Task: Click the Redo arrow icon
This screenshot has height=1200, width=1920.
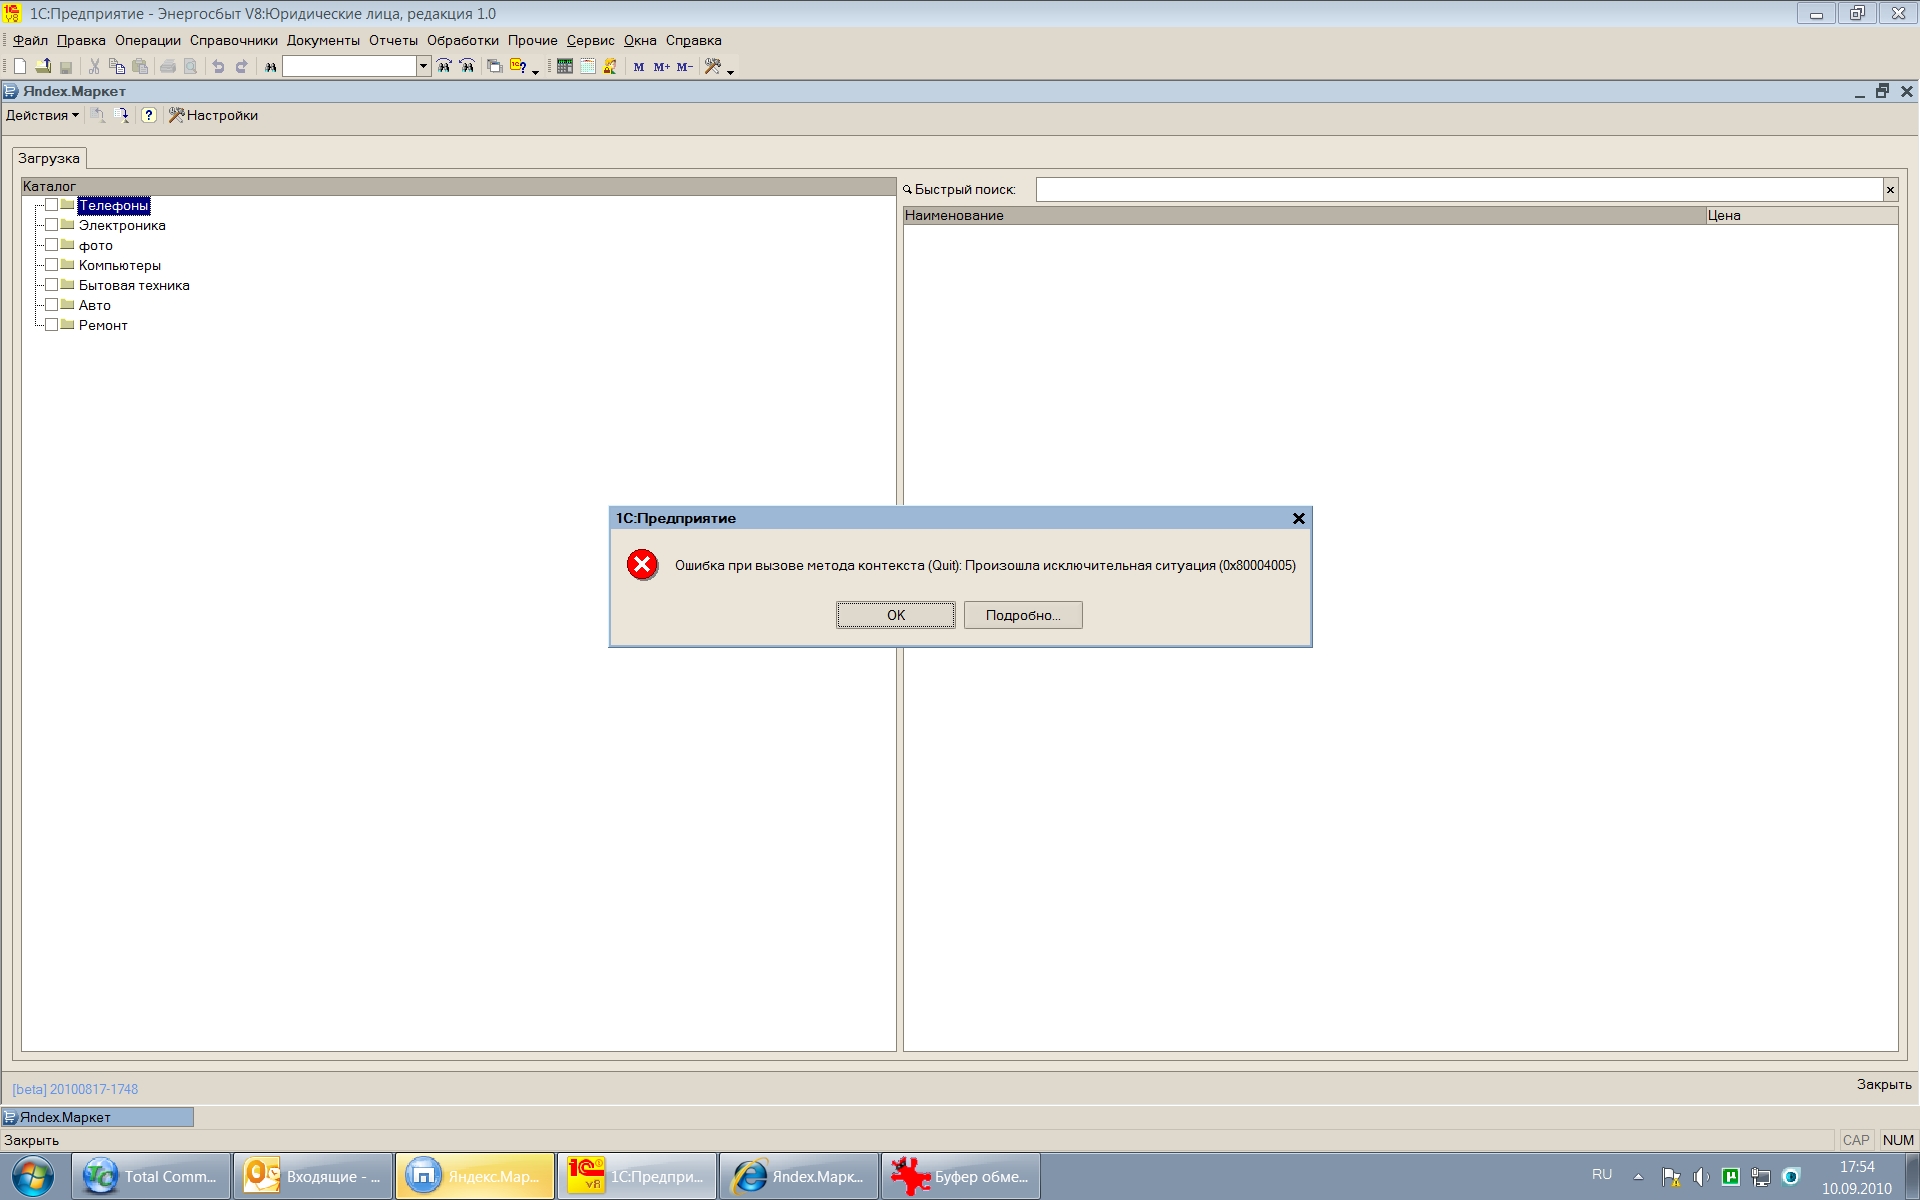Action: pos(241,67)
